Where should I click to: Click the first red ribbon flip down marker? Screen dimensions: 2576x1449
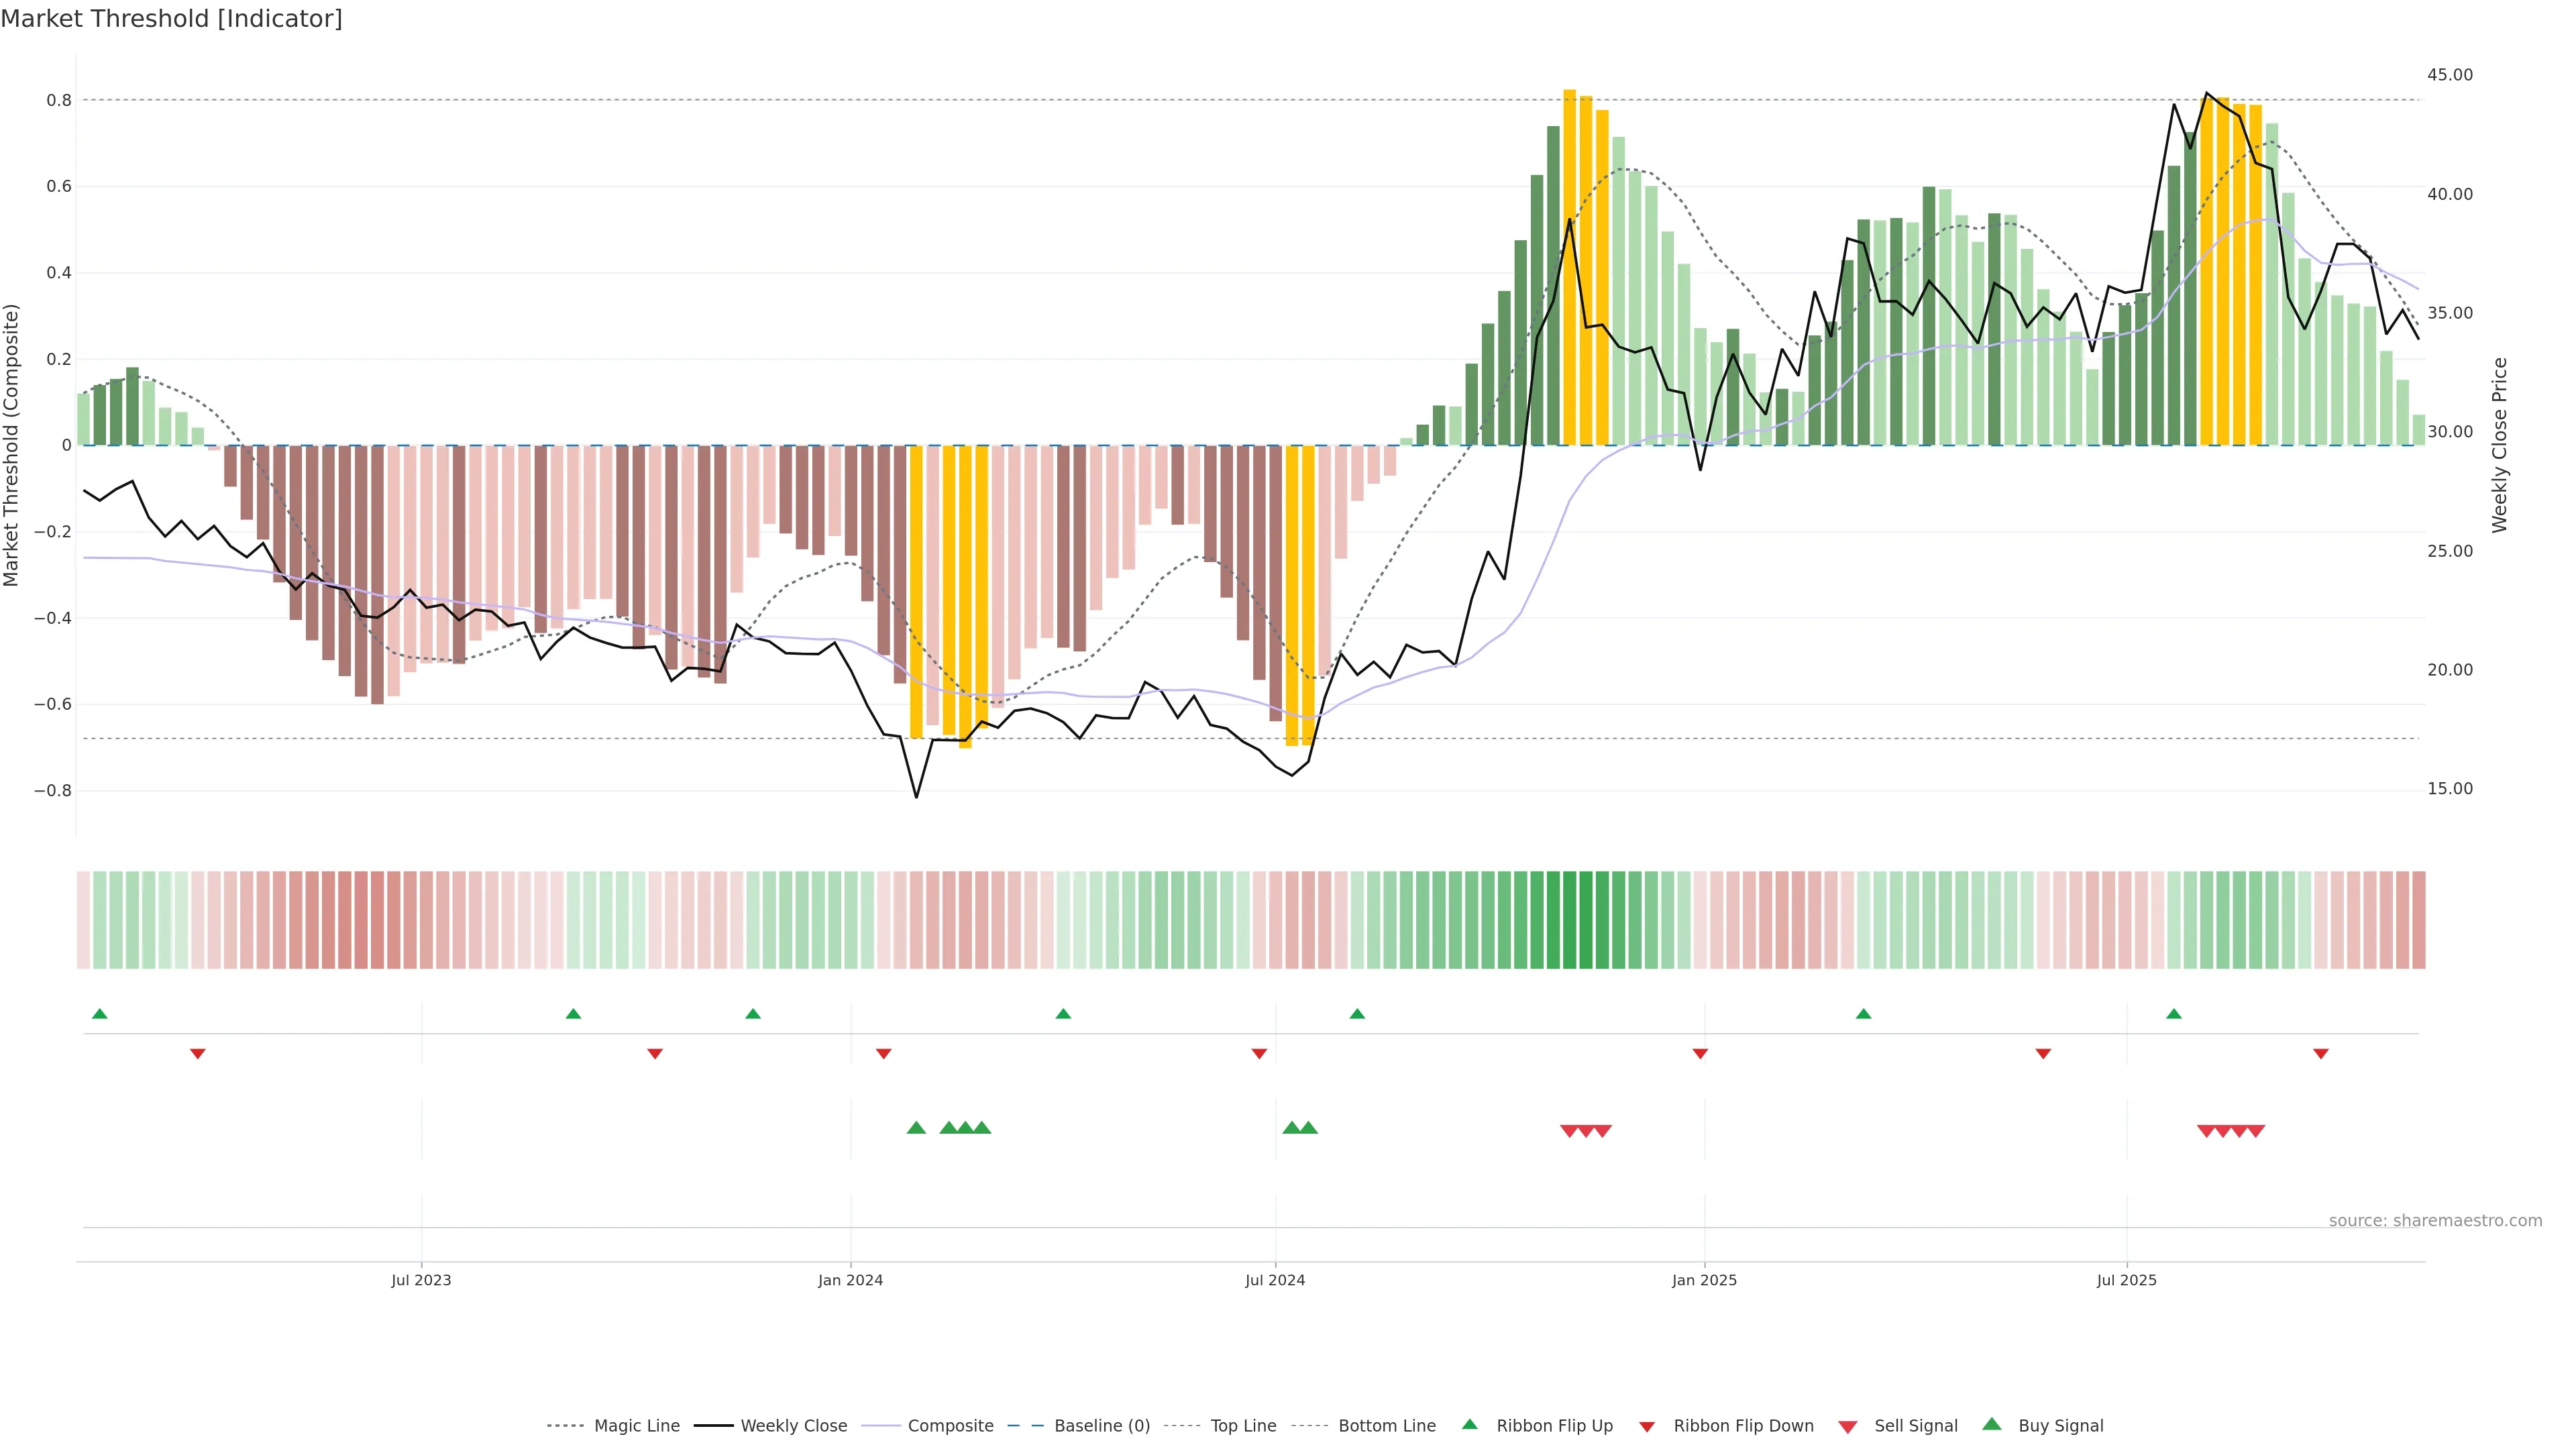click(198, 1054)
